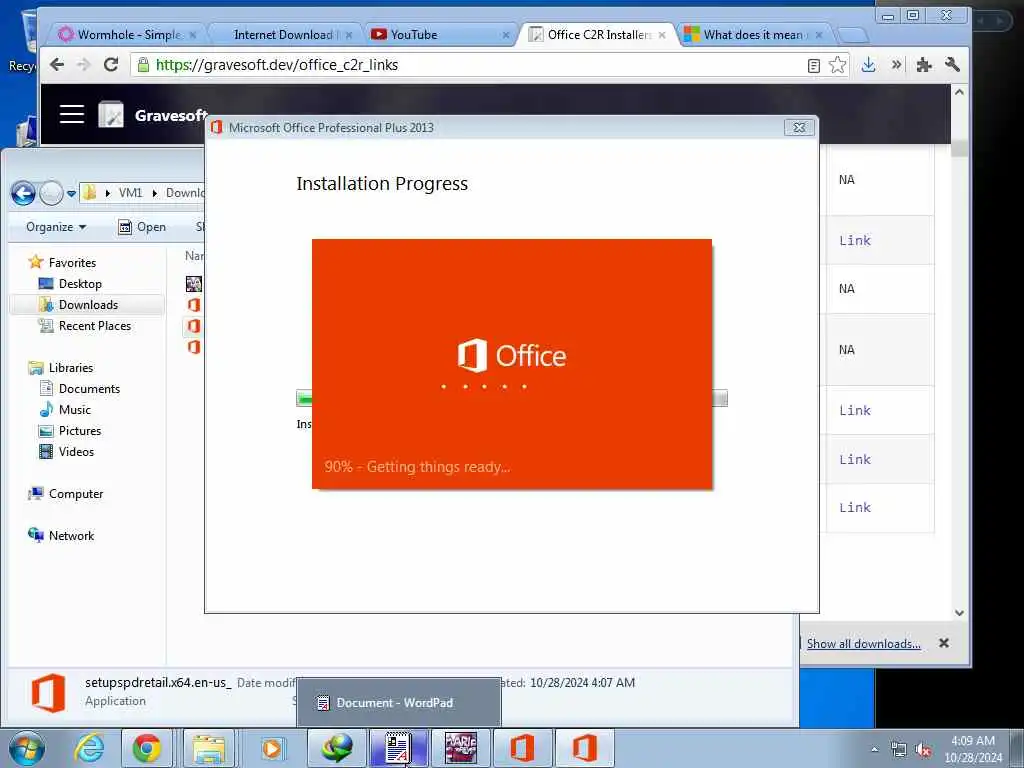Open a new Chrome tab
The image size is (1024, 768).
852,35
